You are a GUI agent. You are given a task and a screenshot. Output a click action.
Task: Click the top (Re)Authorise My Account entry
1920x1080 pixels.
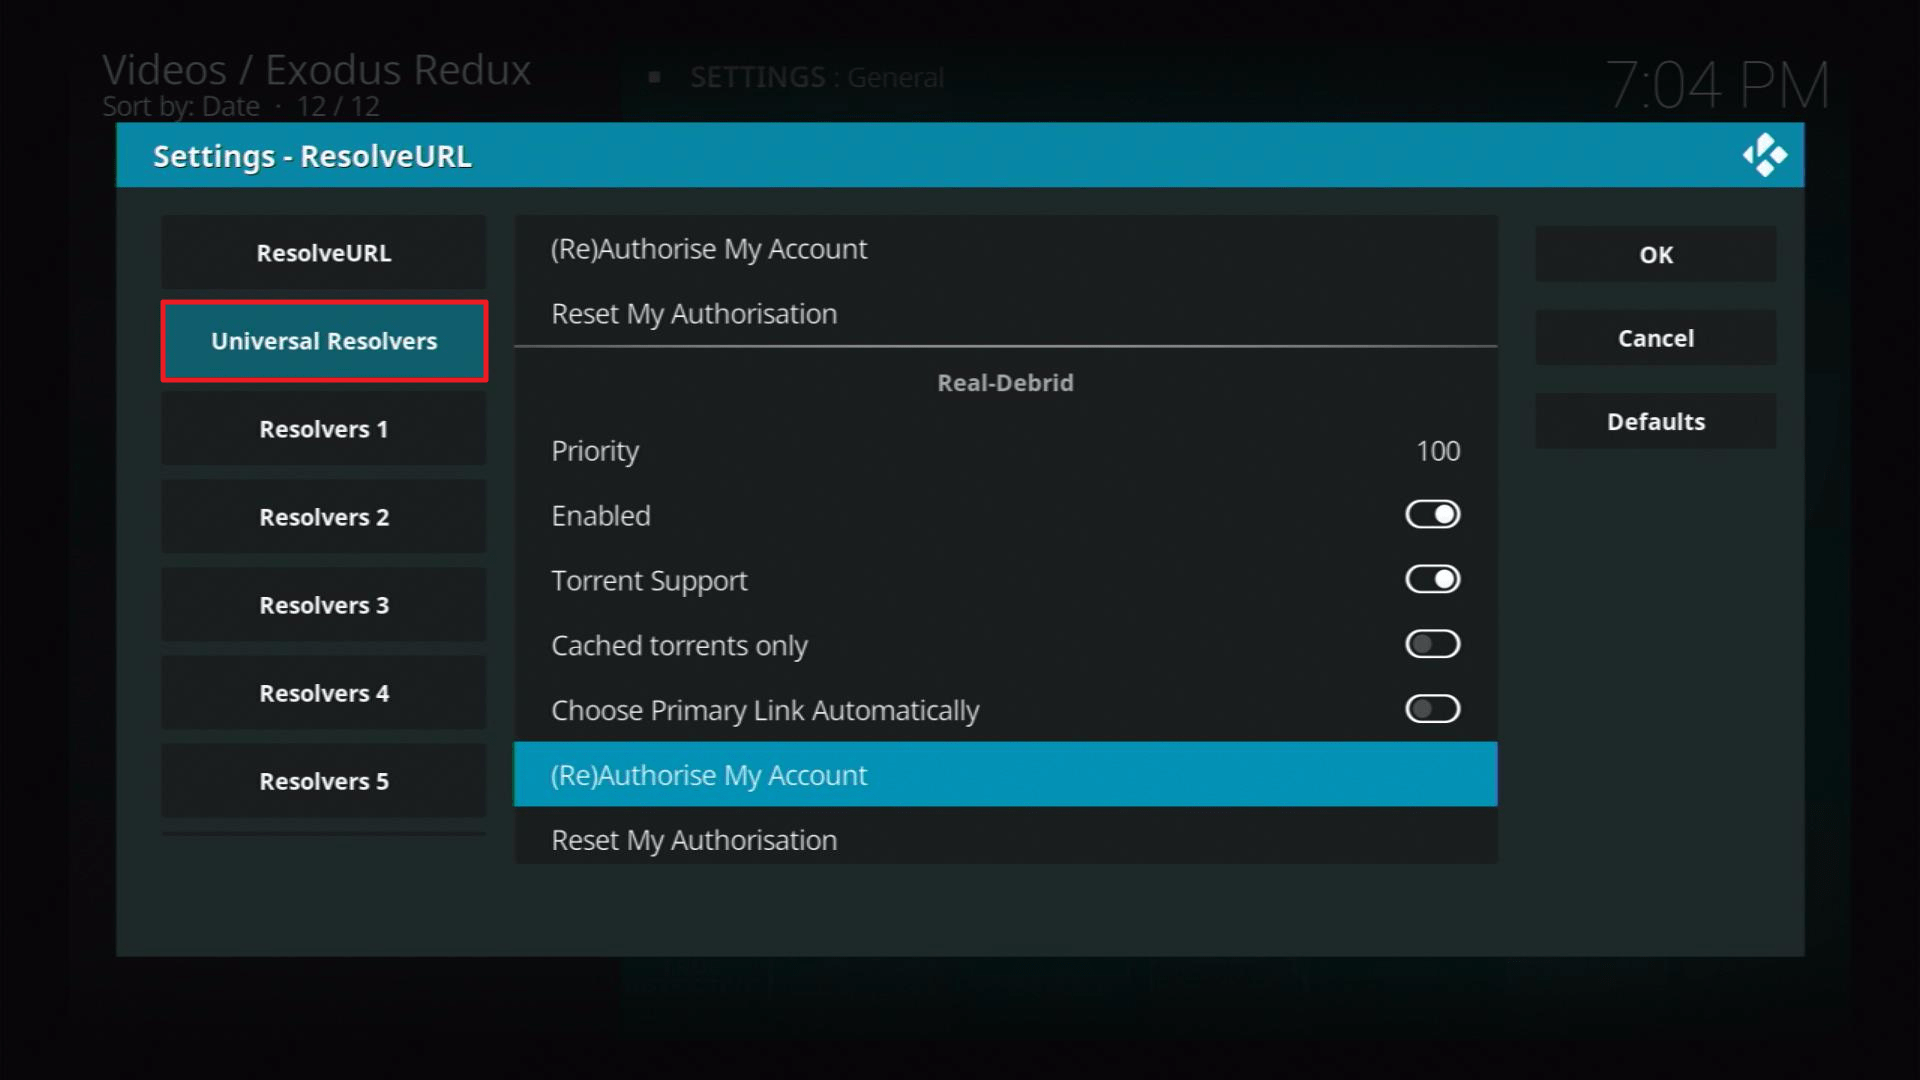[x=1005, y=248]
